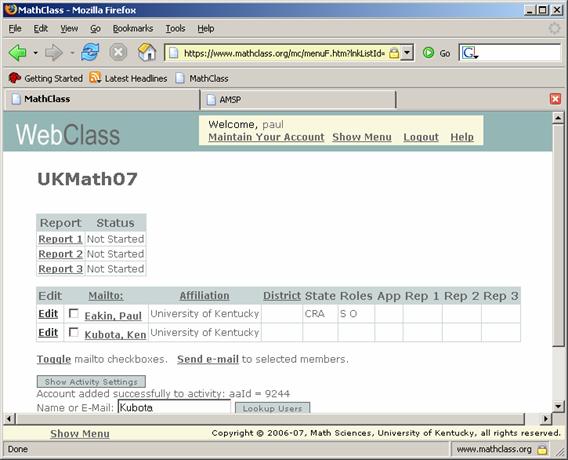Go to the Home page icon
Image resolution: width=568 pixels, height=460 pixels.
point(147,52)
